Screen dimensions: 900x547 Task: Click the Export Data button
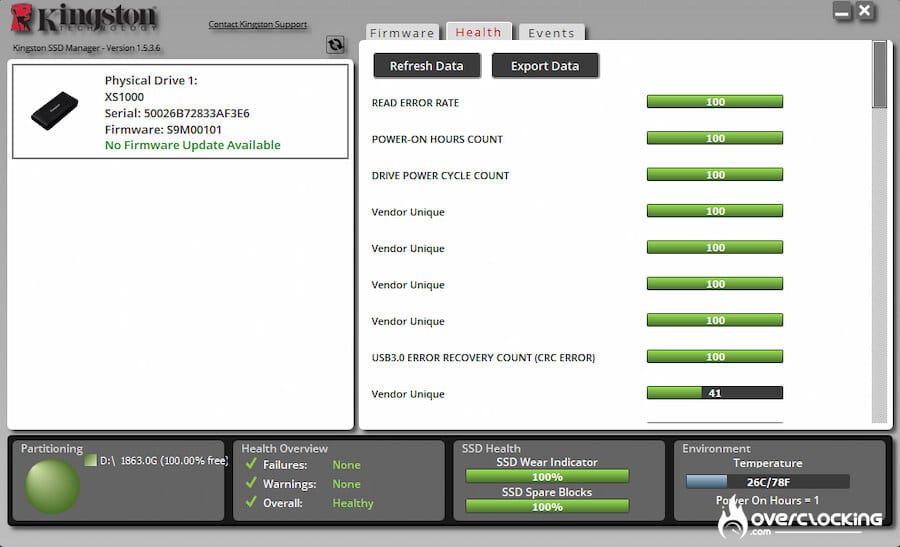tap(545, 66)
